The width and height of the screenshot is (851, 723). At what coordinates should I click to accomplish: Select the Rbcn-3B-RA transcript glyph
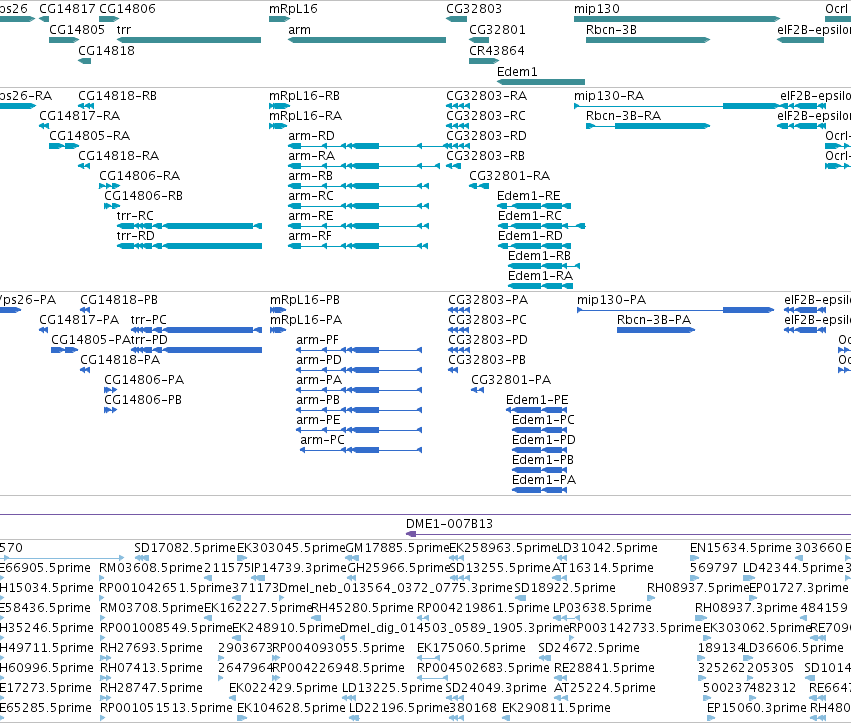648,126
